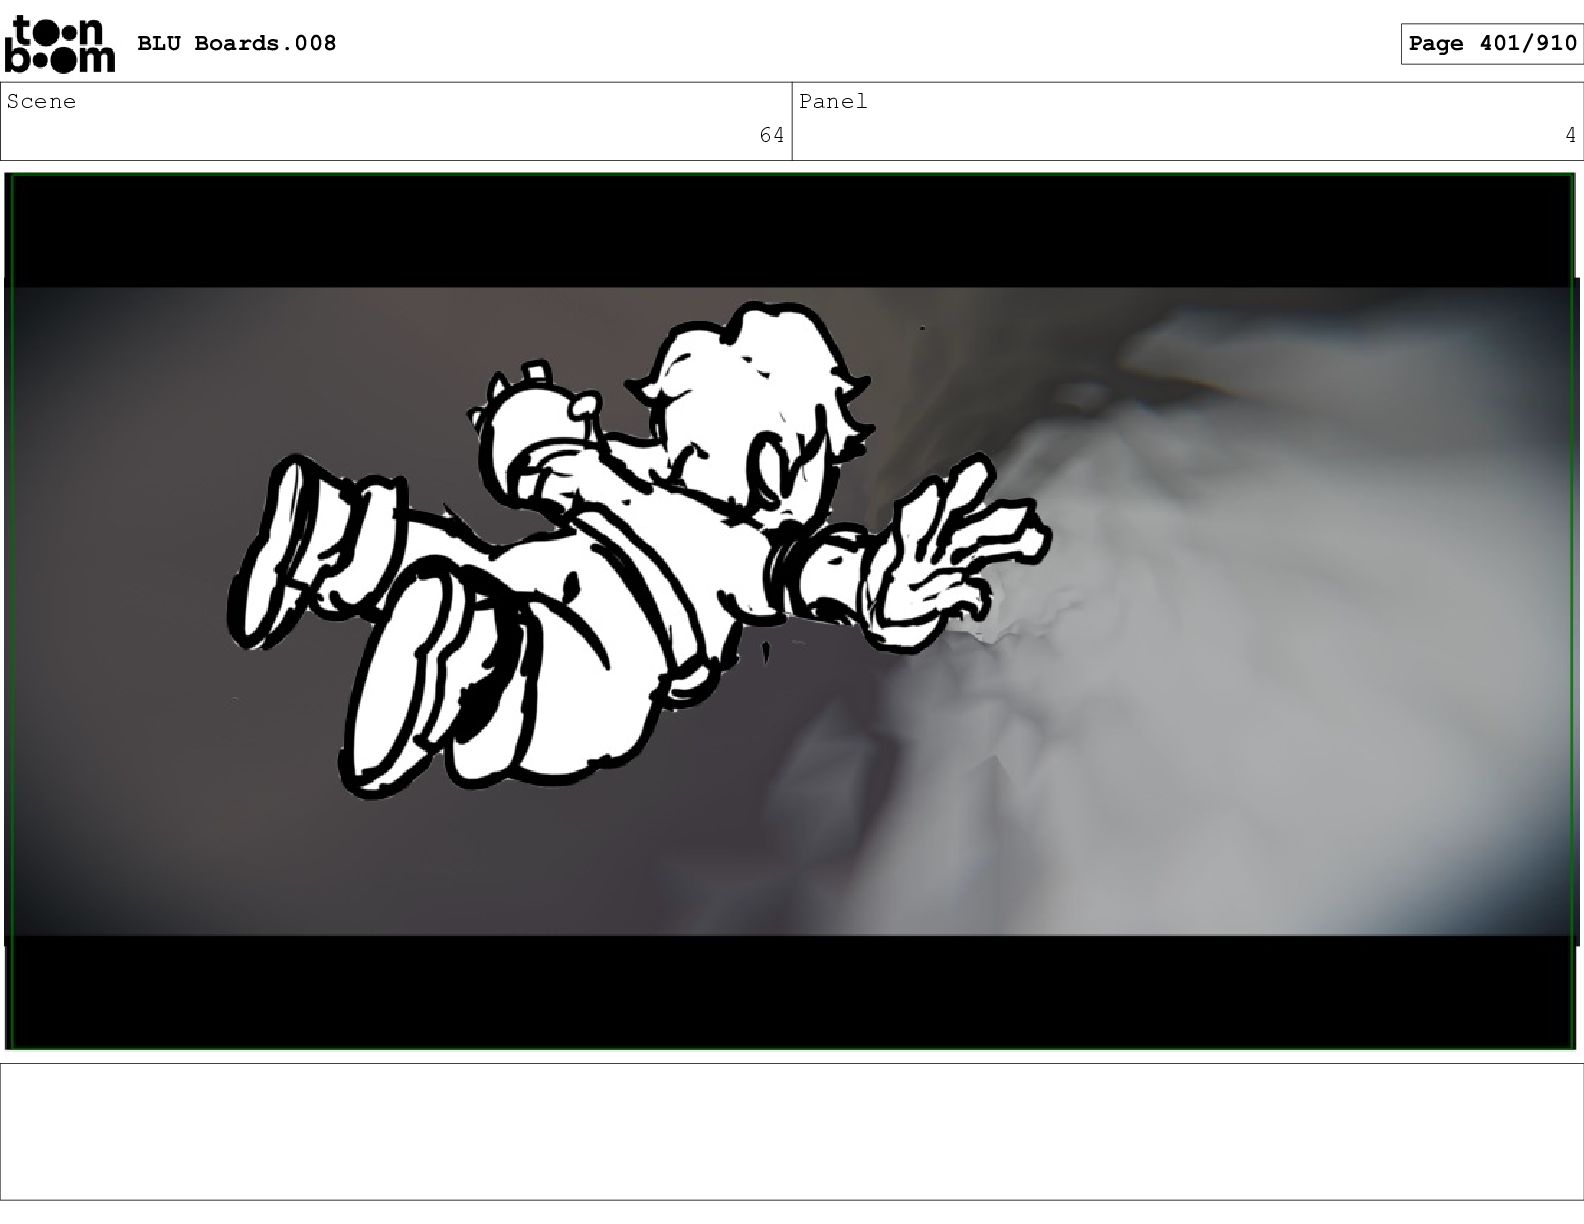Click the 'Panel' label
The height and width of the screenshot is (1224, 1584).
pyautogui.click(x=833, y=101)
